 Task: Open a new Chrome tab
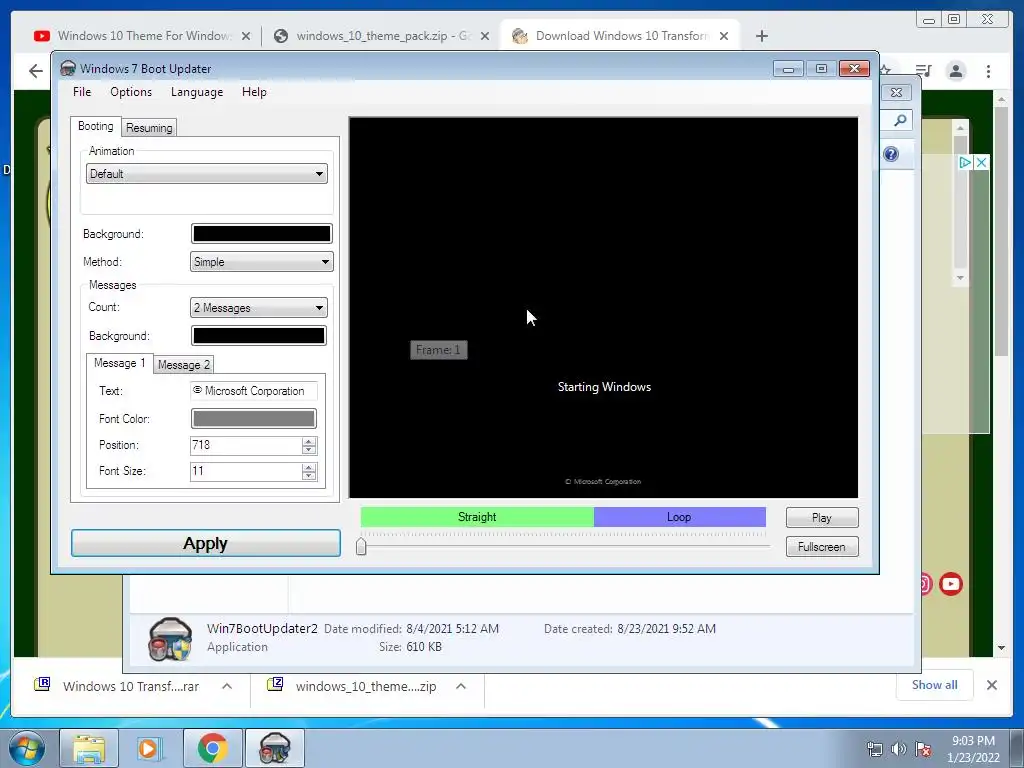point(761,37)
